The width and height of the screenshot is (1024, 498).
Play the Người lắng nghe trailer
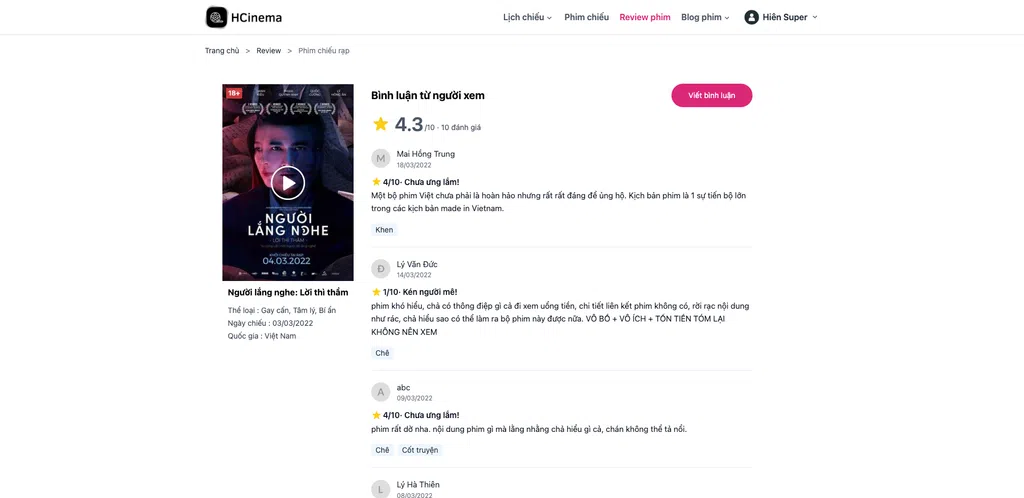click(287, 183)
